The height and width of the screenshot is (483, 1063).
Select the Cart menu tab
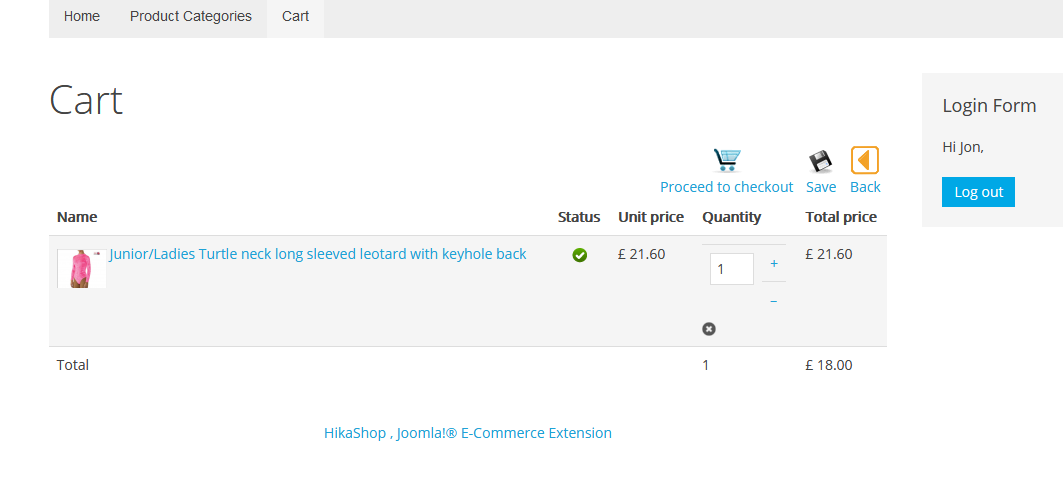(x=295, y=16)
